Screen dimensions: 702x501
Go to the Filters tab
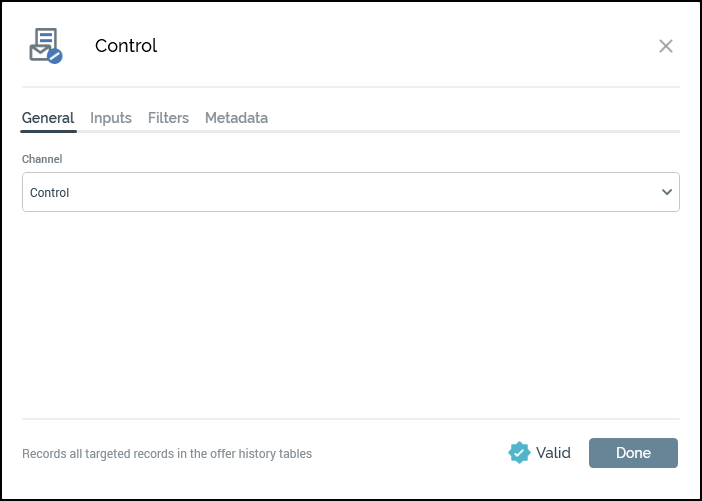(x=168, y=118)
